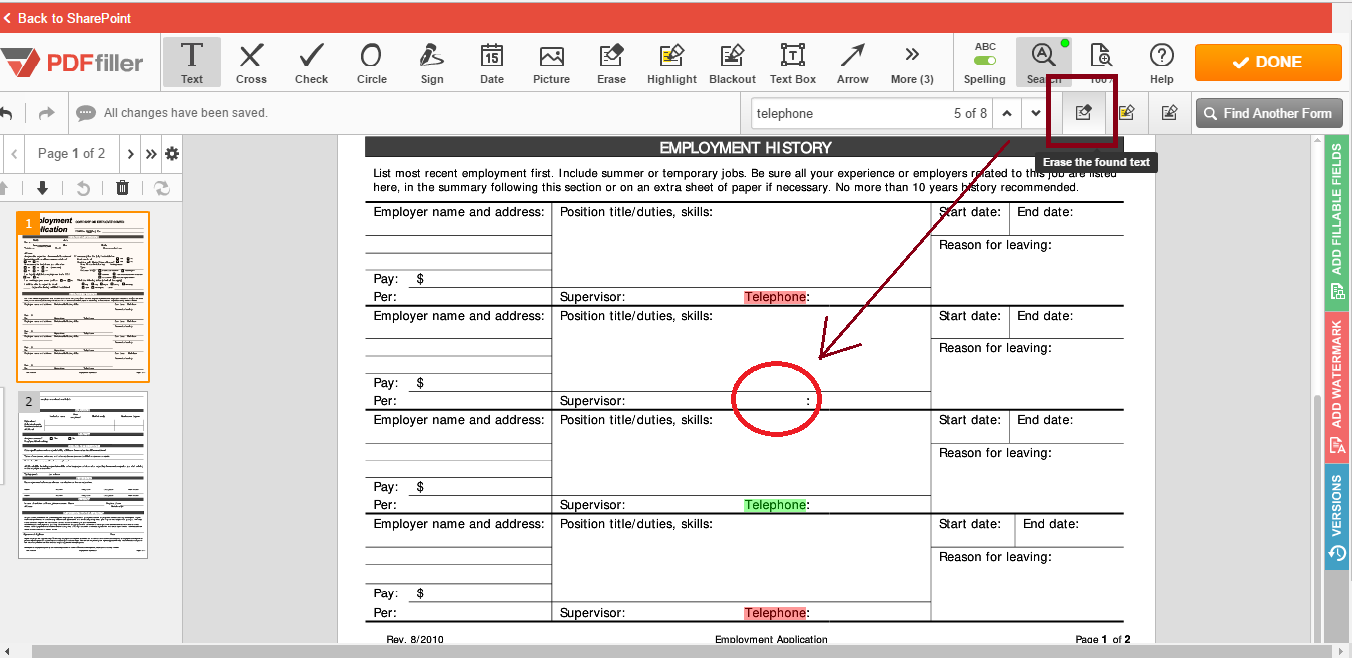
Task: Select page 2 thumbnail
Action: tap(83, 474)
